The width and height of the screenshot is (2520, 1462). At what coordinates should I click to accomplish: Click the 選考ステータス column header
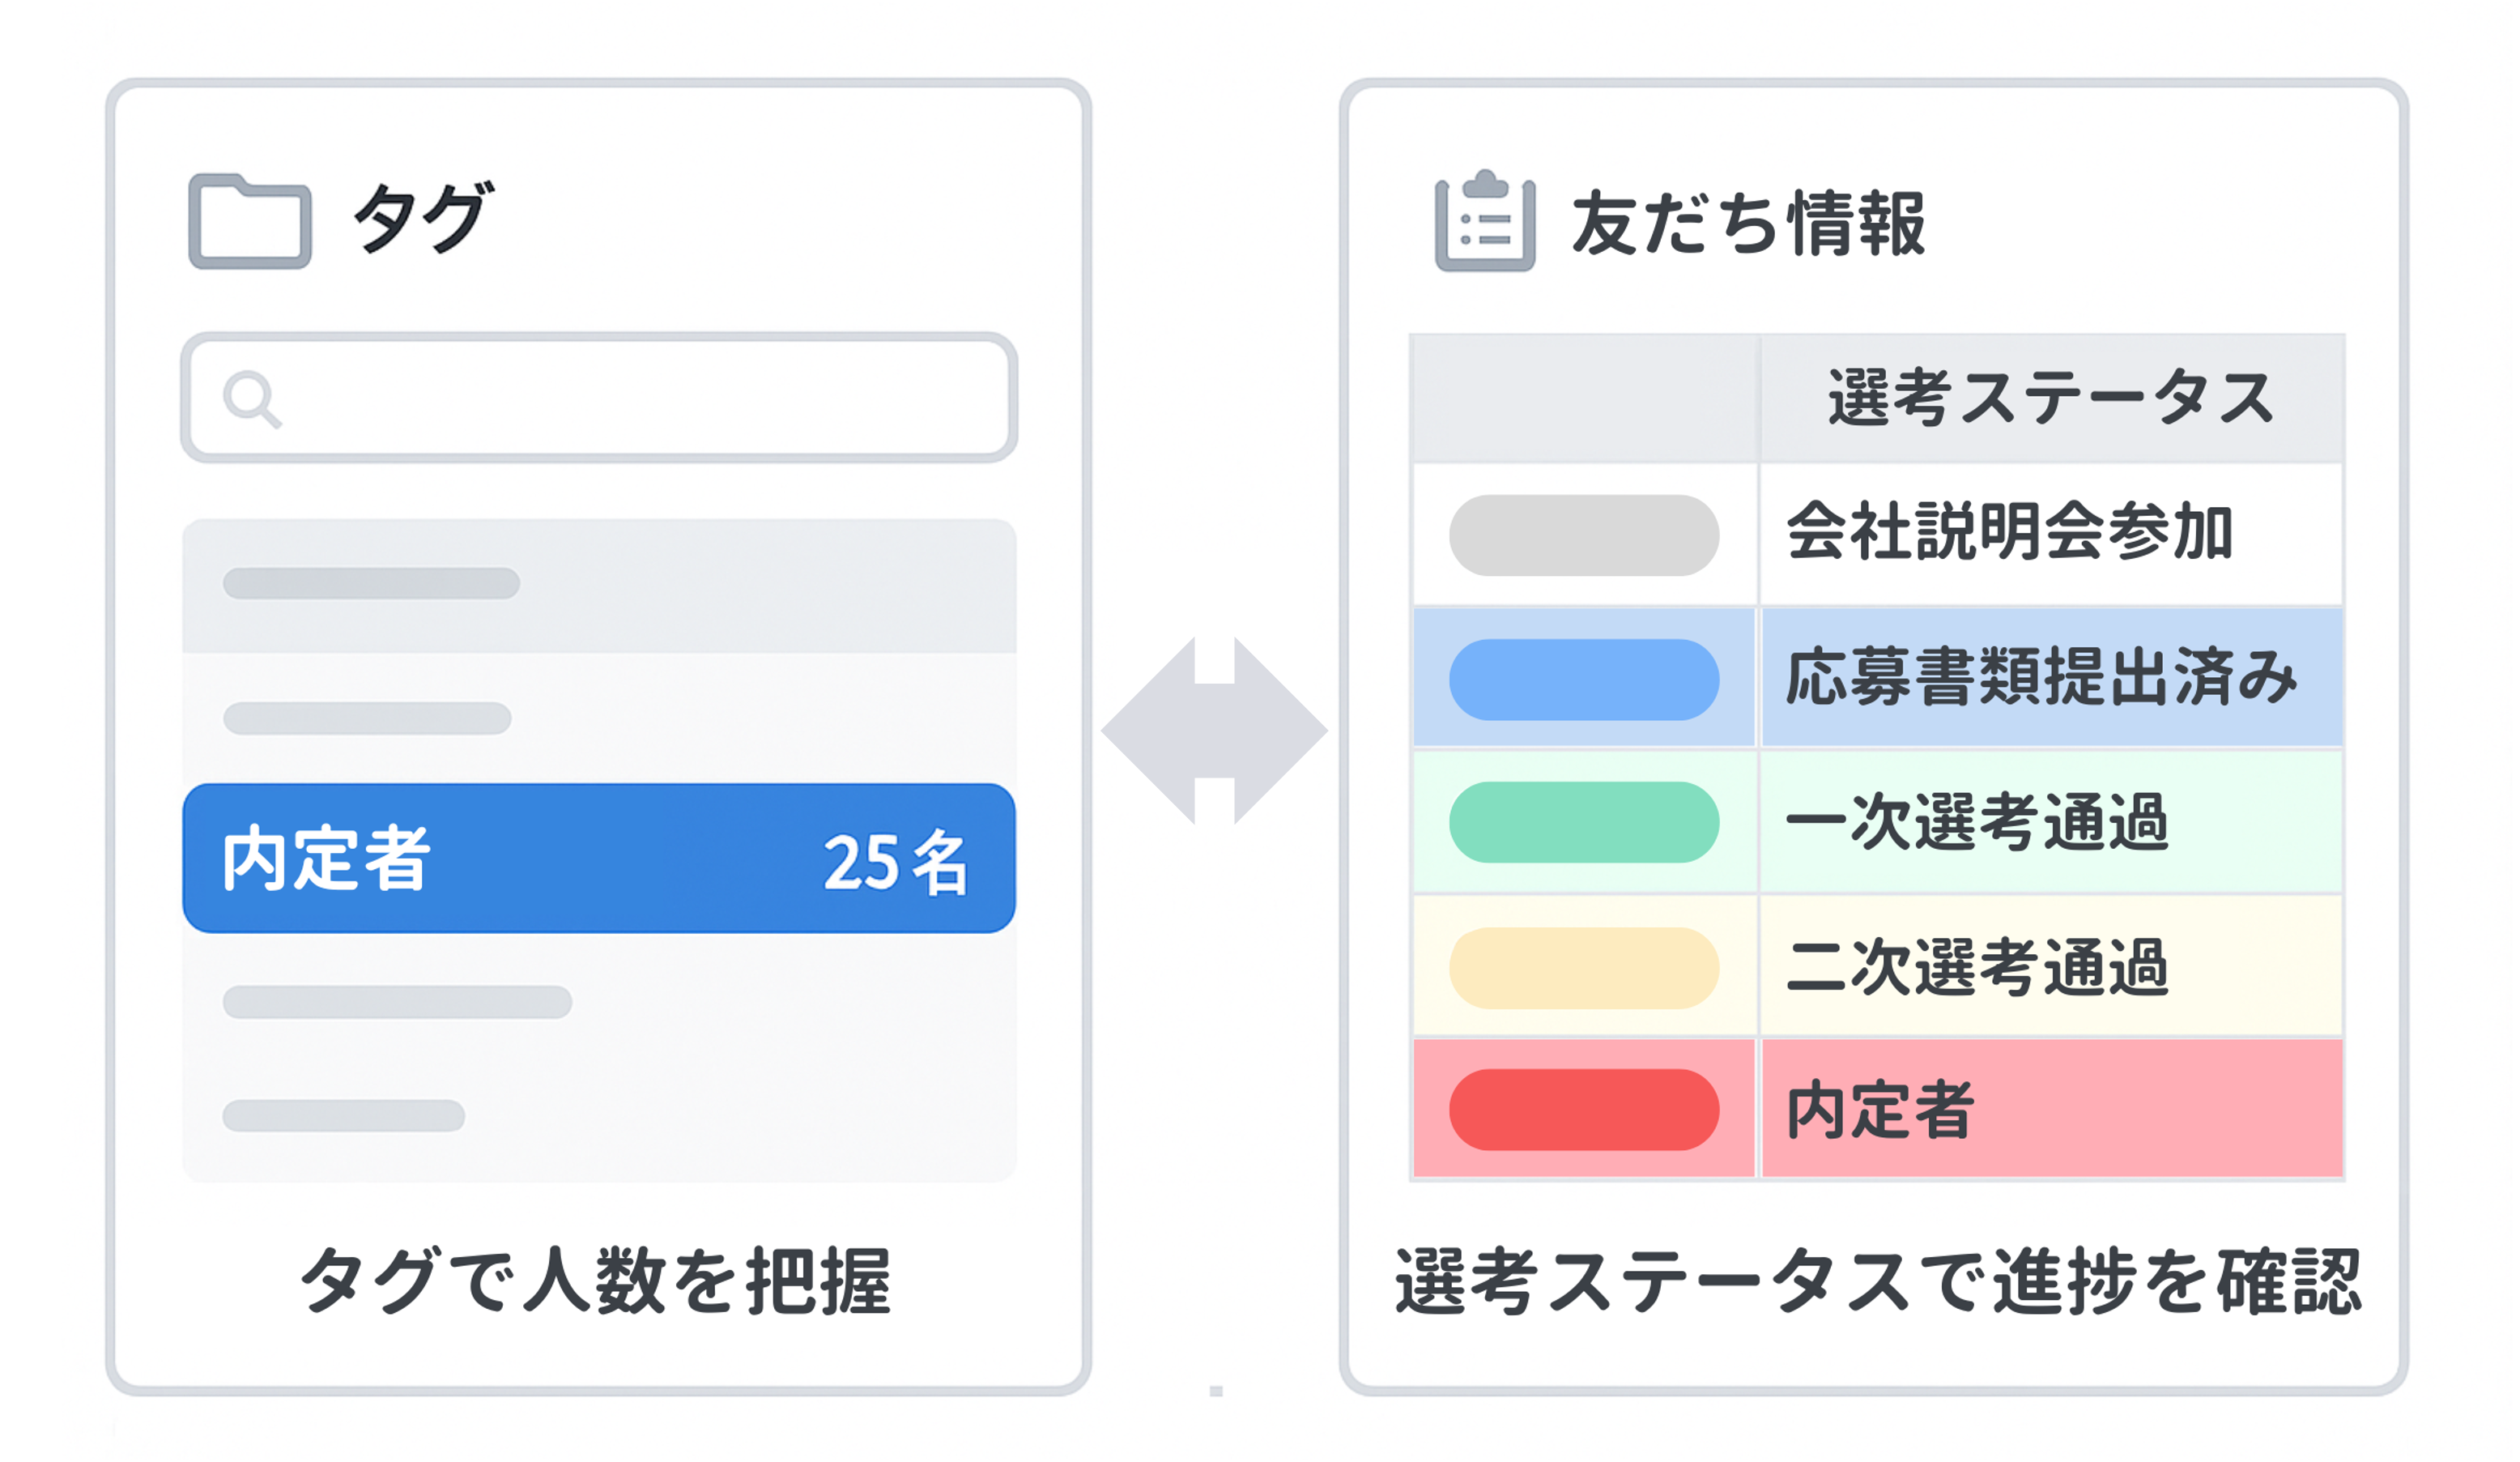[2051, 398]
